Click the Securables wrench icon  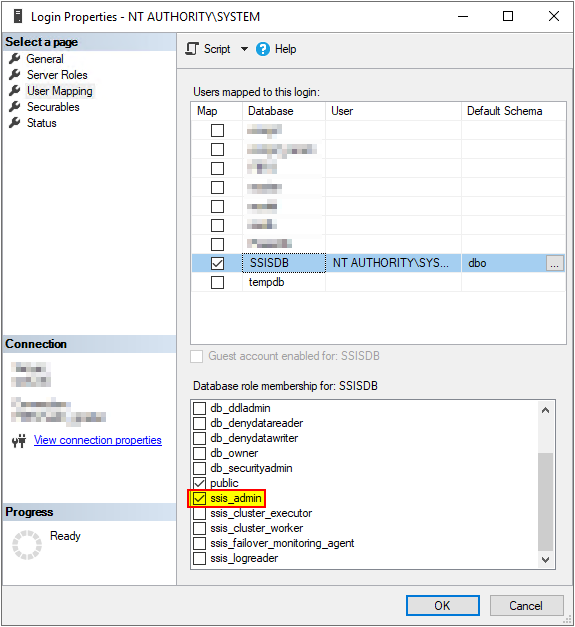tap(15, 107)
